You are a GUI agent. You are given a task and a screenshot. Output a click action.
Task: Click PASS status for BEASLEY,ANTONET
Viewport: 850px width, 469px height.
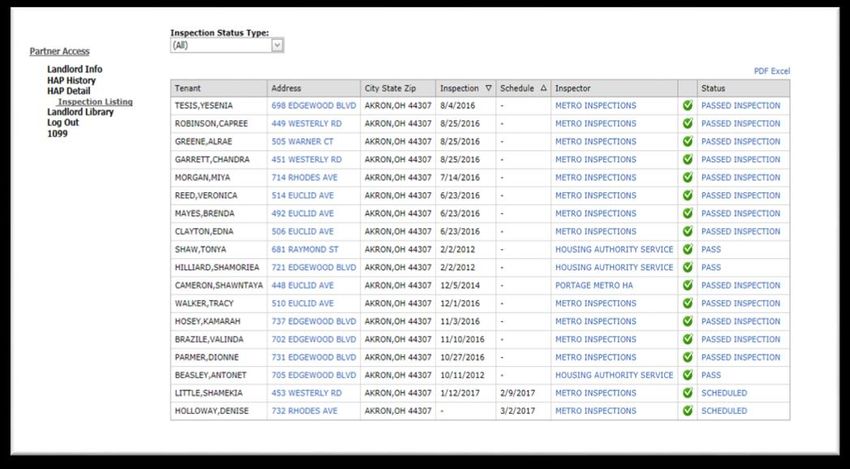[x=711, y=375]
